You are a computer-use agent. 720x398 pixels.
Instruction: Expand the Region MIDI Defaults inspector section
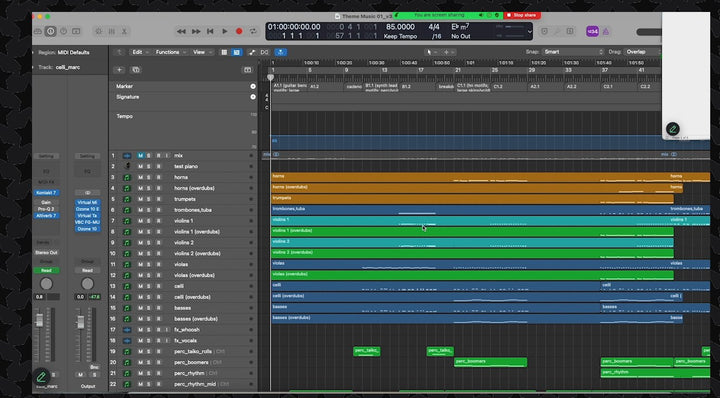(34, 52)
